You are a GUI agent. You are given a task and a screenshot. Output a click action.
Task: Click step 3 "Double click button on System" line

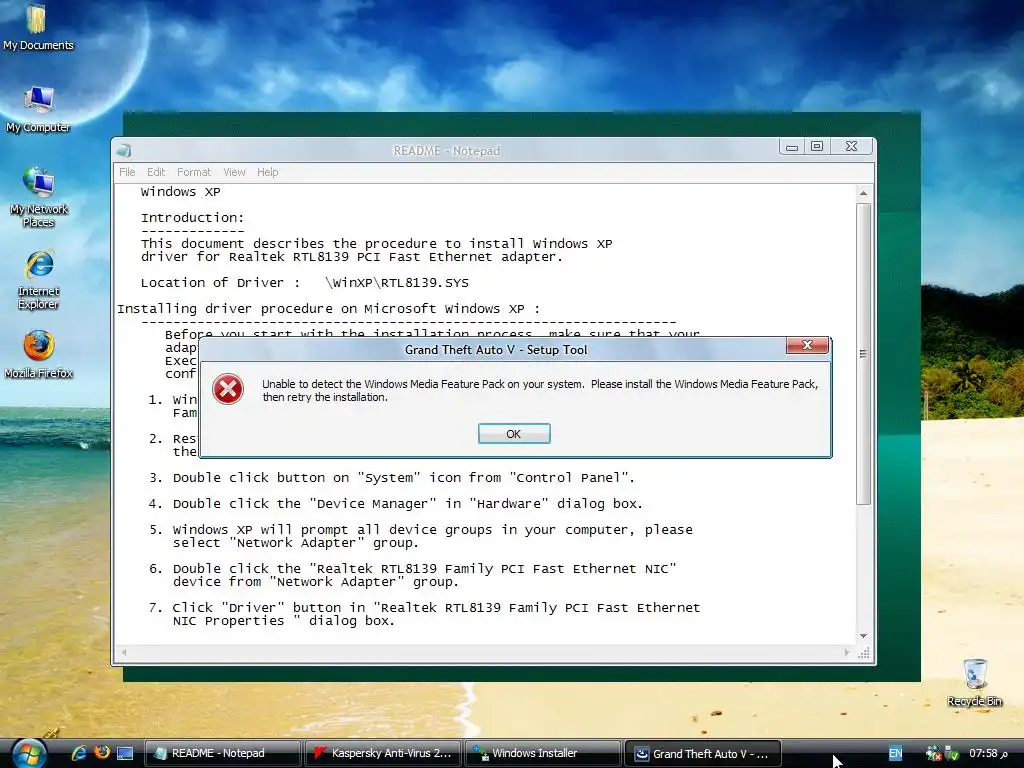point(392,478)
